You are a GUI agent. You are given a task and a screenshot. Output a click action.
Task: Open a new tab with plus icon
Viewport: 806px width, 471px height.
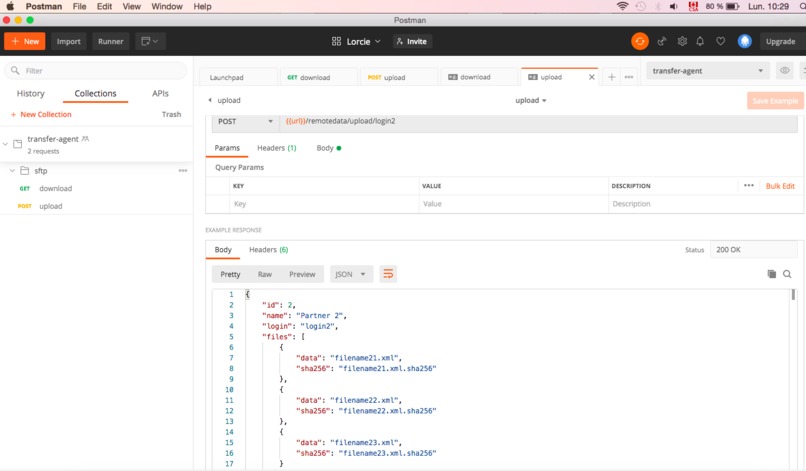[612, 77]
